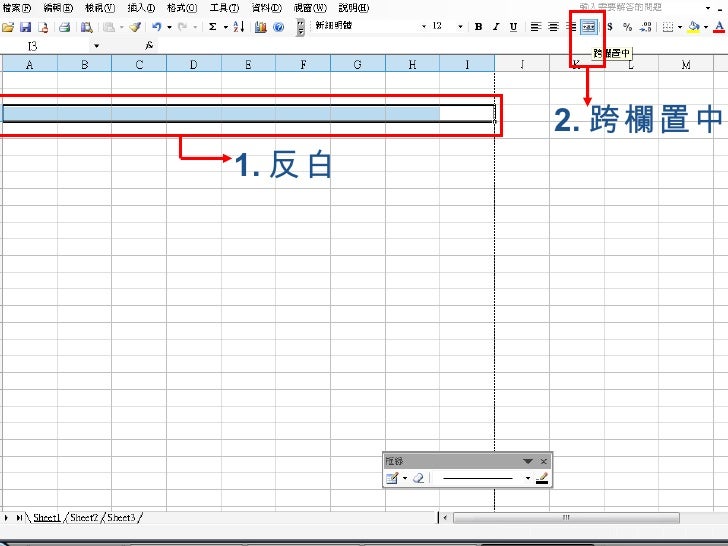Open the 說明 (Help) menu

pos(354,8)
